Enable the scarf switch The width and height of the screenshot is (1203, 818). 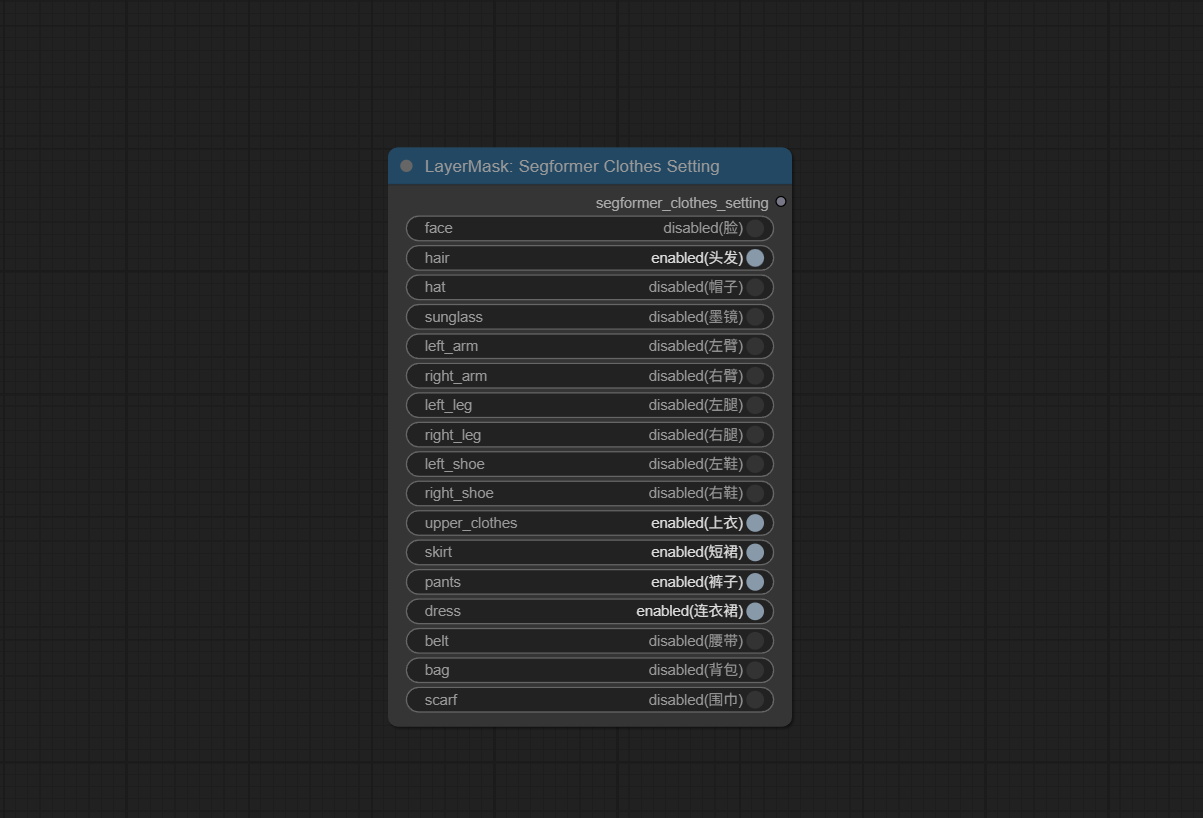[x=755, y=700]
